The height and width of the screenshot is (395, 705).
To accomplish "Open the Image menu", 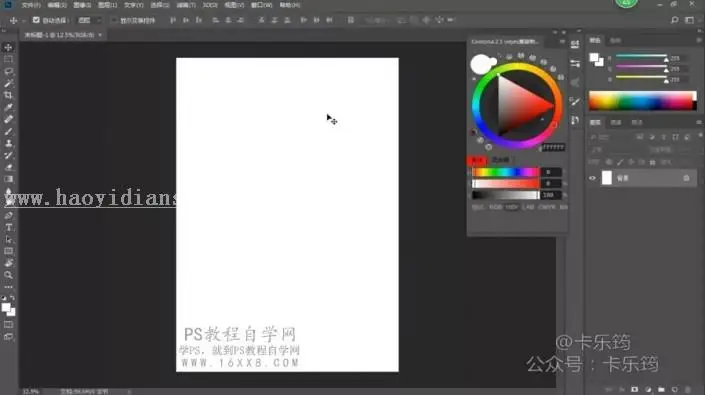I will (x=82, y=5).
